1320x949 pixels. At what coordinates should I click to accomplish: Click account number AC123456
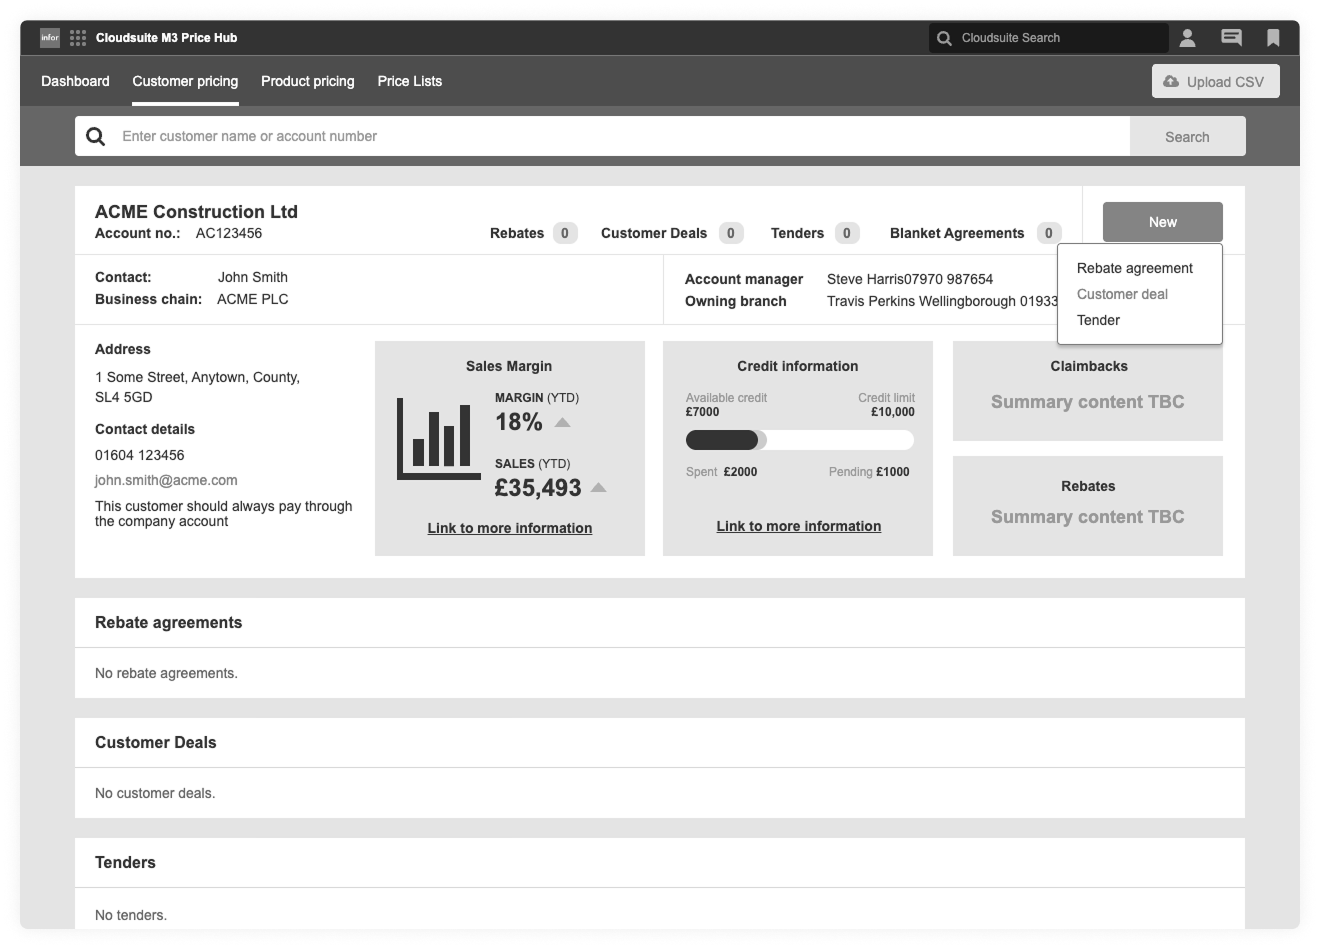coord(229,233)
